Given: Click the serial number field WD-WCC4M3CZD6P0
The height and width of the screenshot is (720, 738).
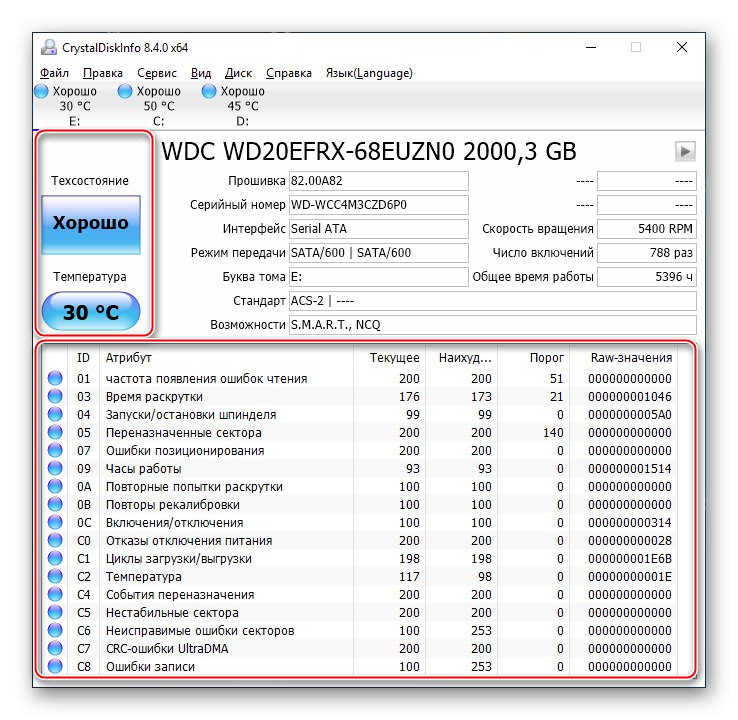Looking at the screenshot, I should coord(378,205).
